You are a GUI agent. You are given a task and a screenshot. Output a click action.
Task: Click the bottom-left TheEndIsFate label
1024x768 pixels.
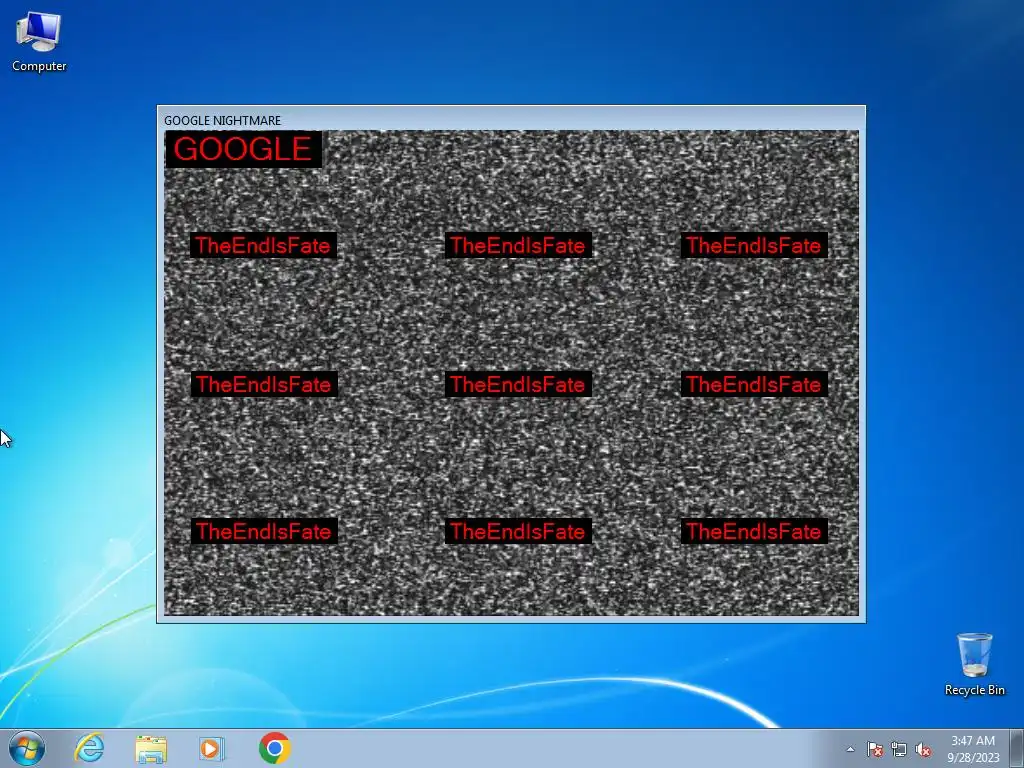pyautogui.click(x=264, y=531)
